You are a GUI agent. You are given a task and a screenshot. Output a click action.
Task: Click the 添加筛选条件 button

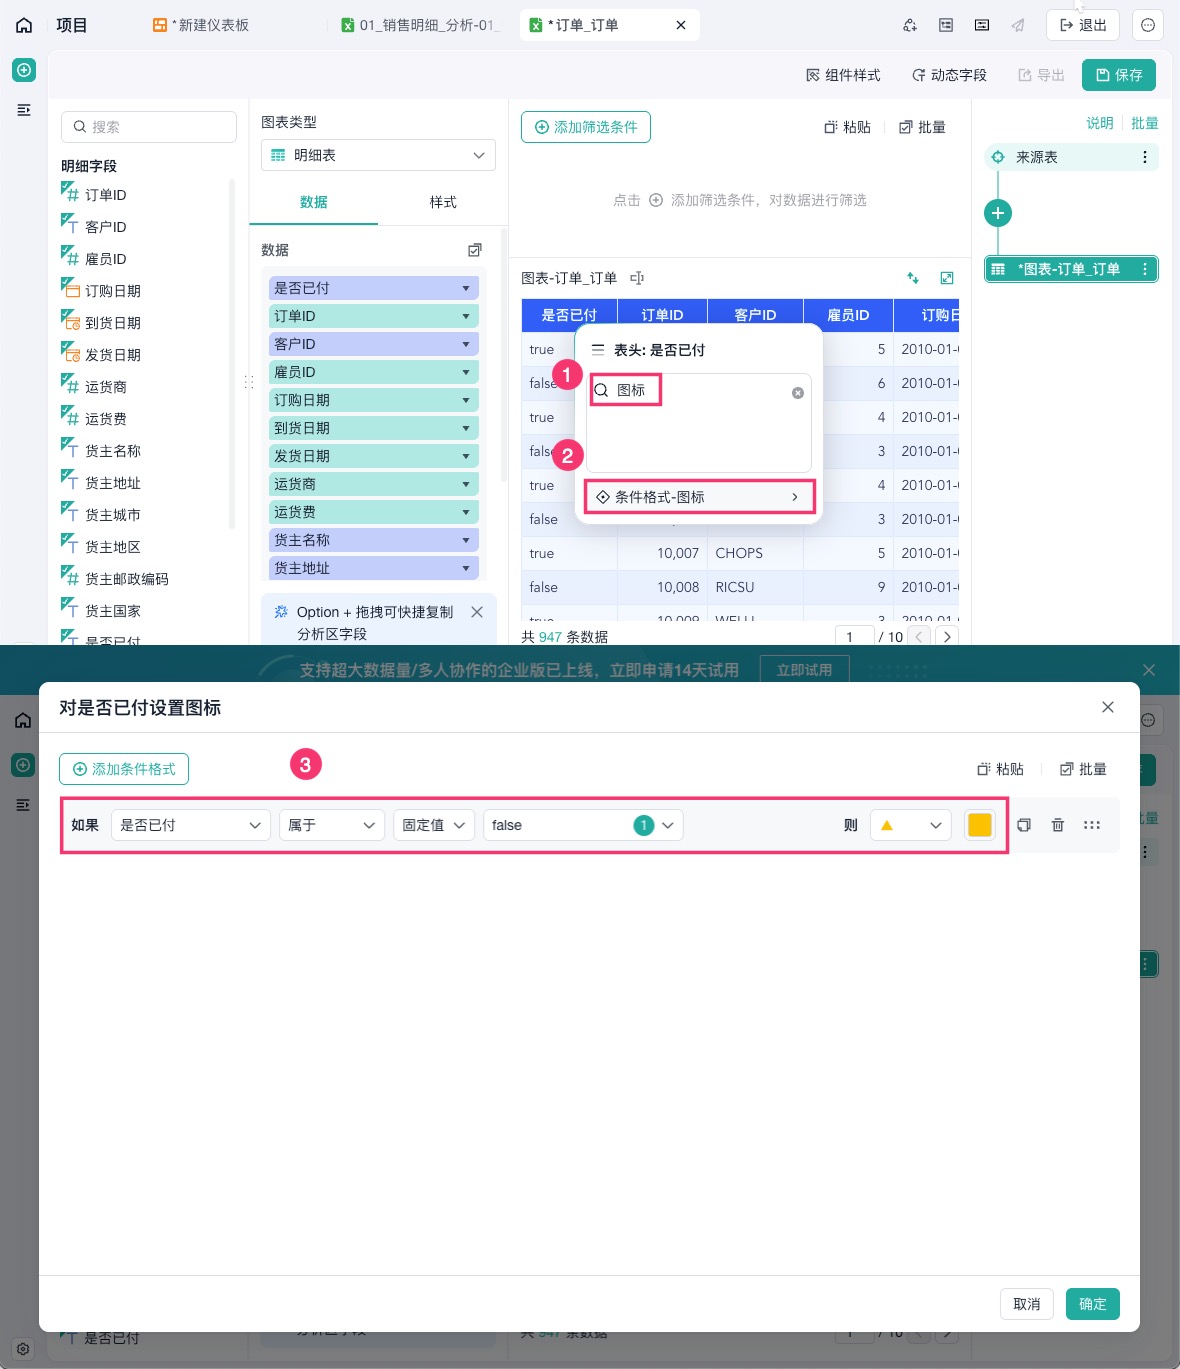pyautogui.click(x=586, y=127)
